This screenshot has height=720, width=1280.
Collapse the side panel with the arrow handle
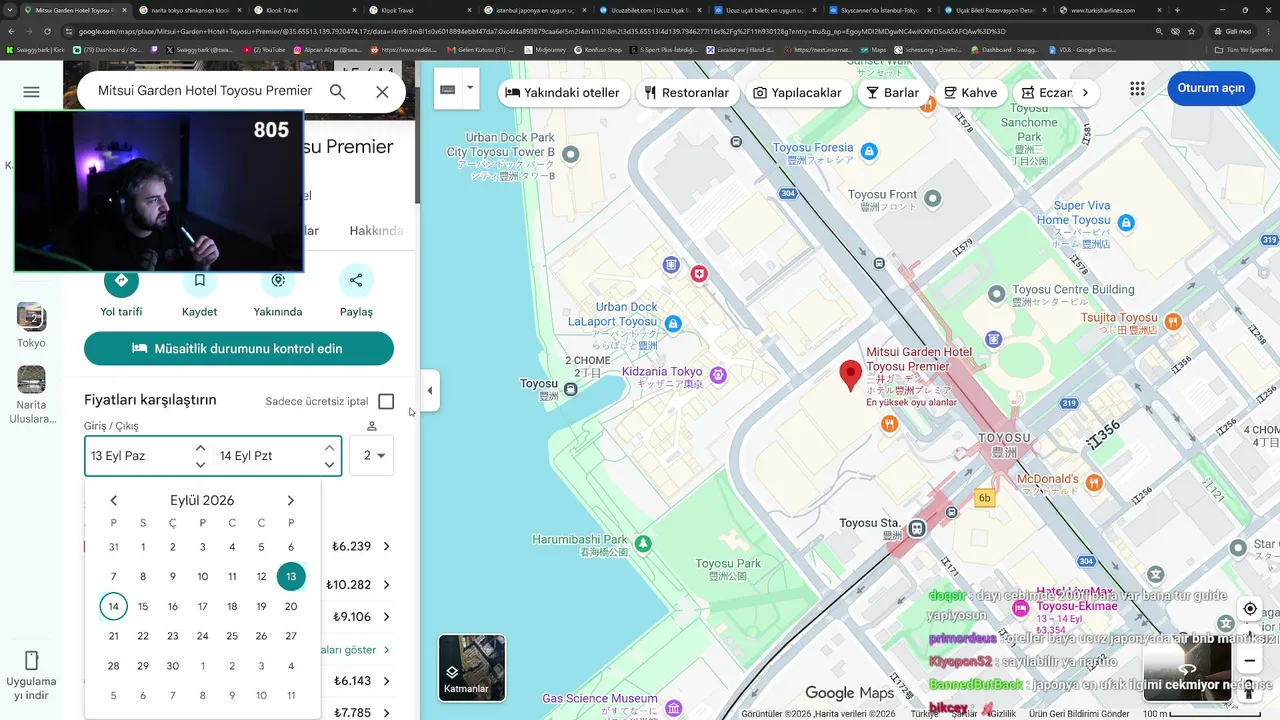coord(430,391)
